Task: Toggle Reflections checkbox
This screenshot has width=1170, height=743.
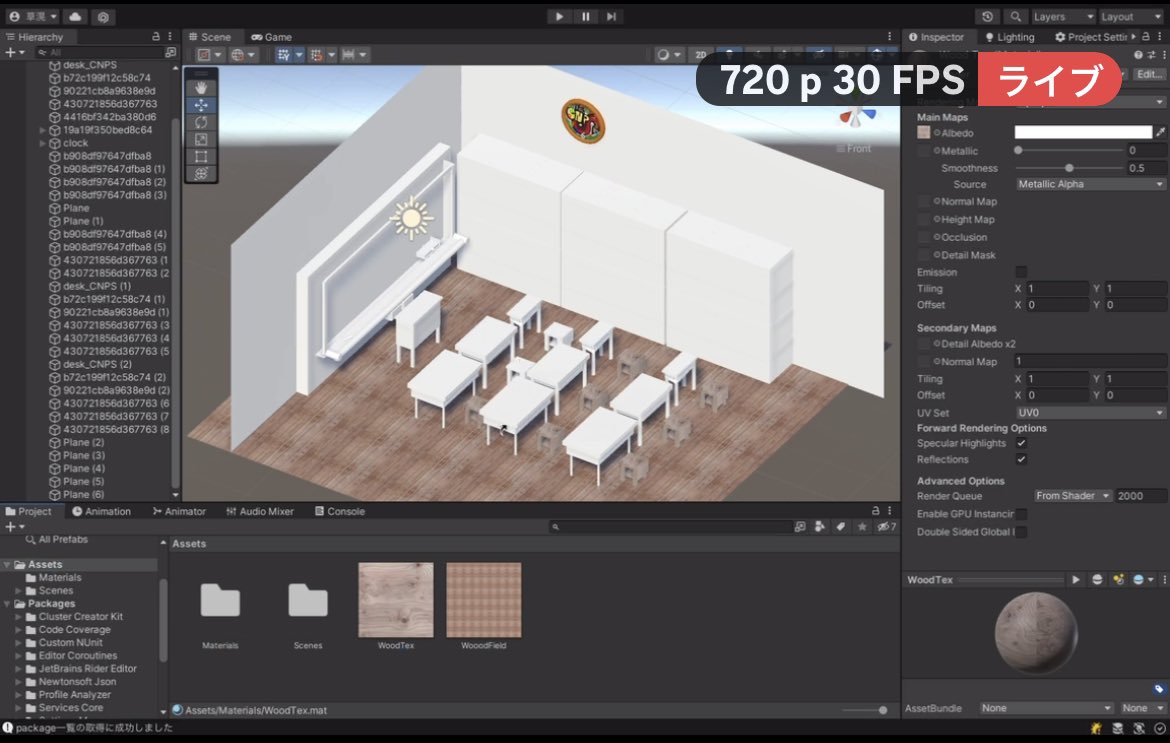Action: point(1021,460)
